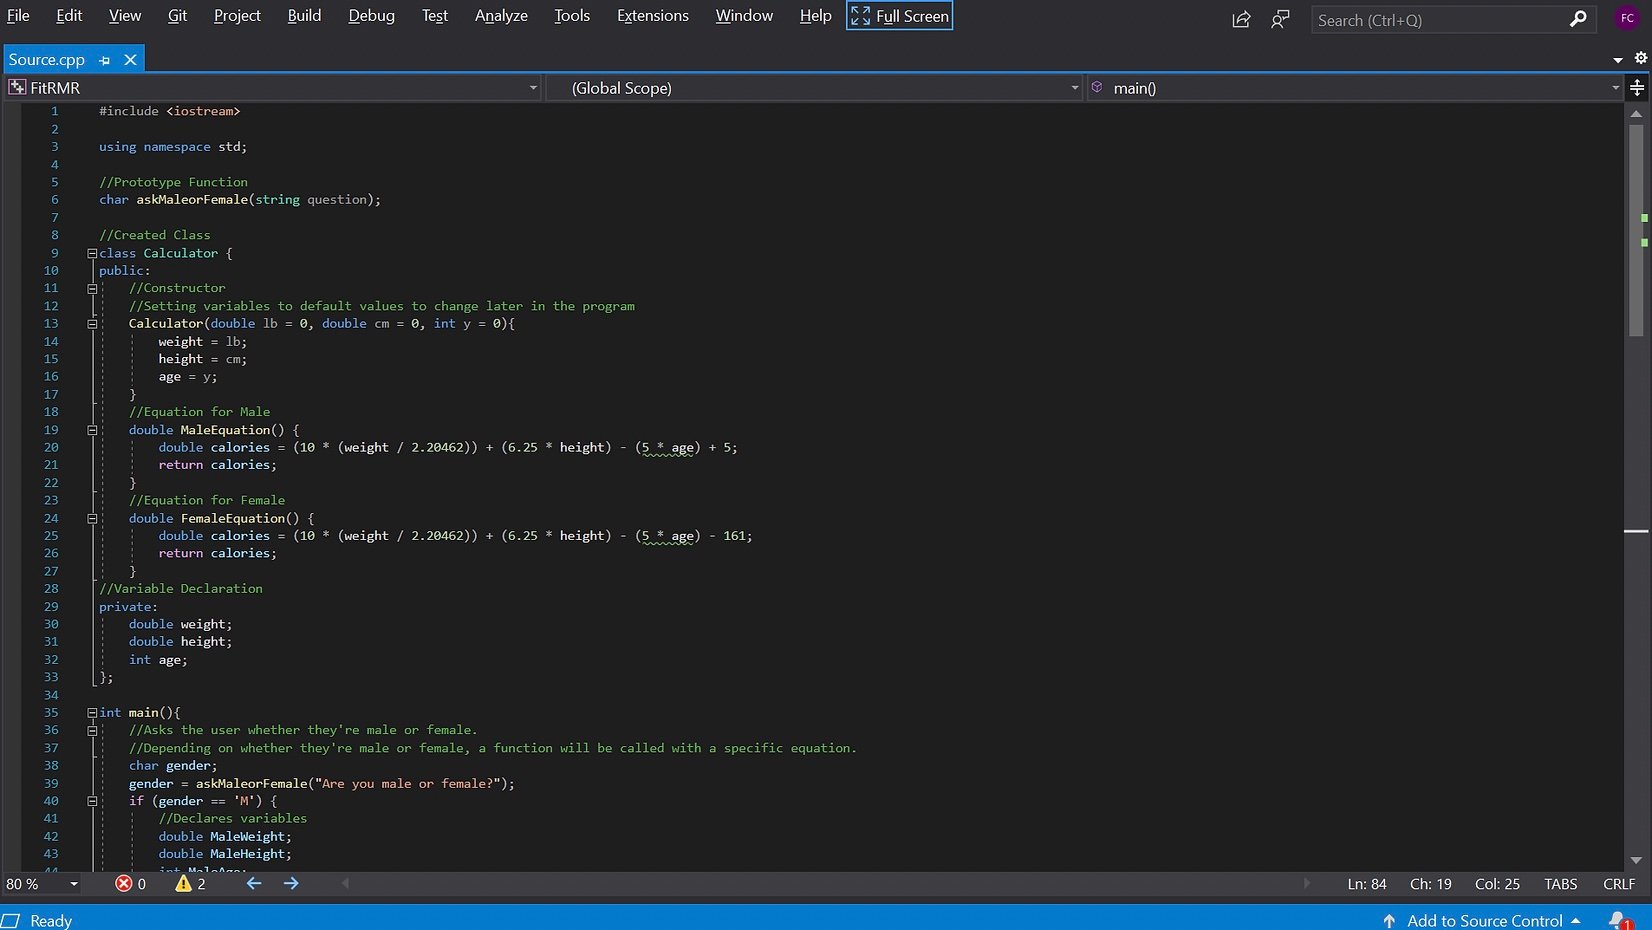Open the document list dropdown arrow
The height and width of the screenshot is (930, 1652).
coord(1618,60)
